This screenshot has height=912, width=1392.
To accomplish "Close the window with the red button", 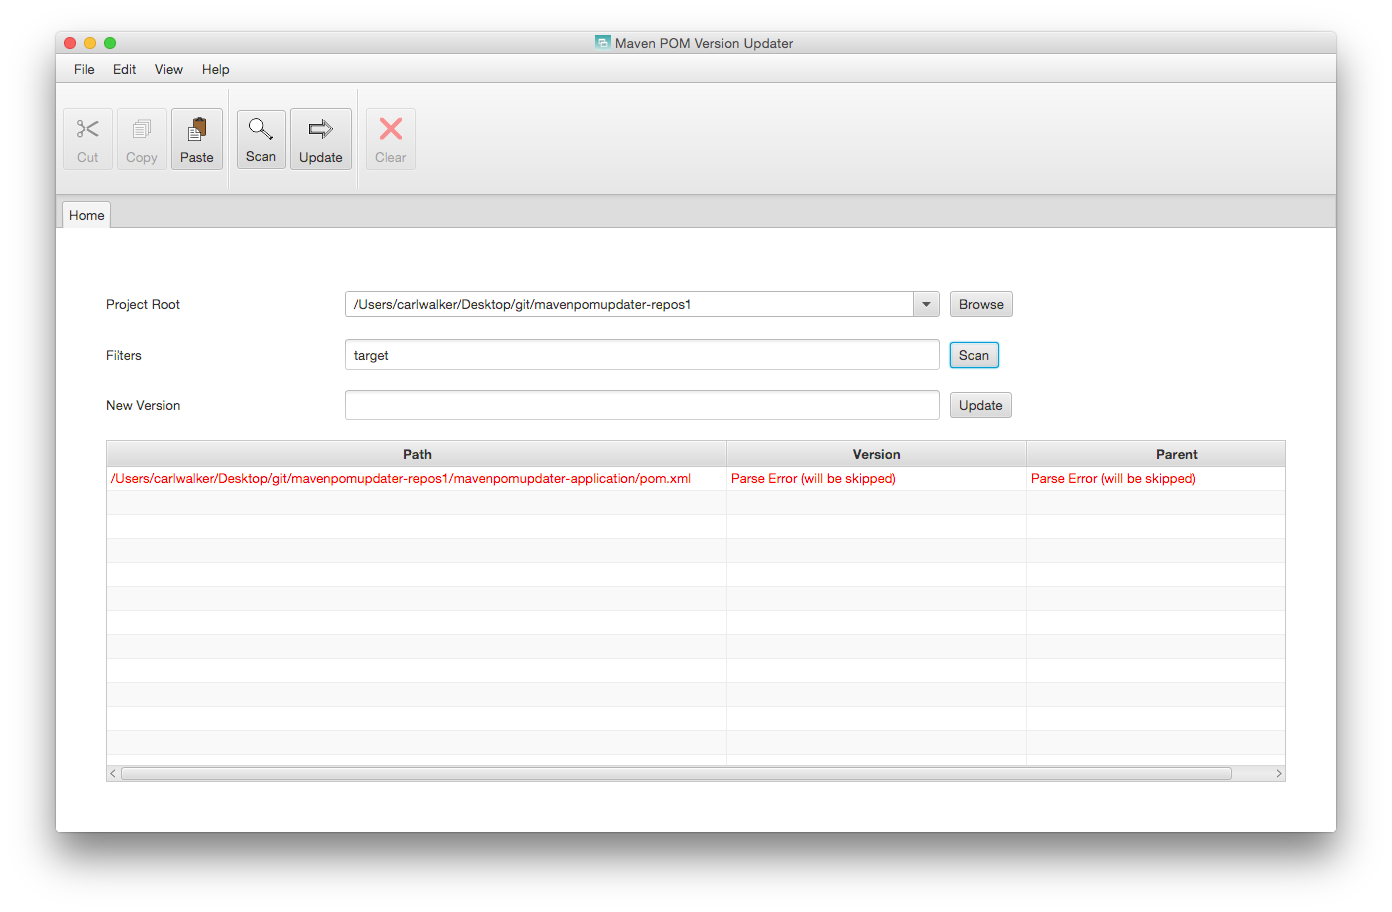I will pyautogui.click(x=70, y=43).
